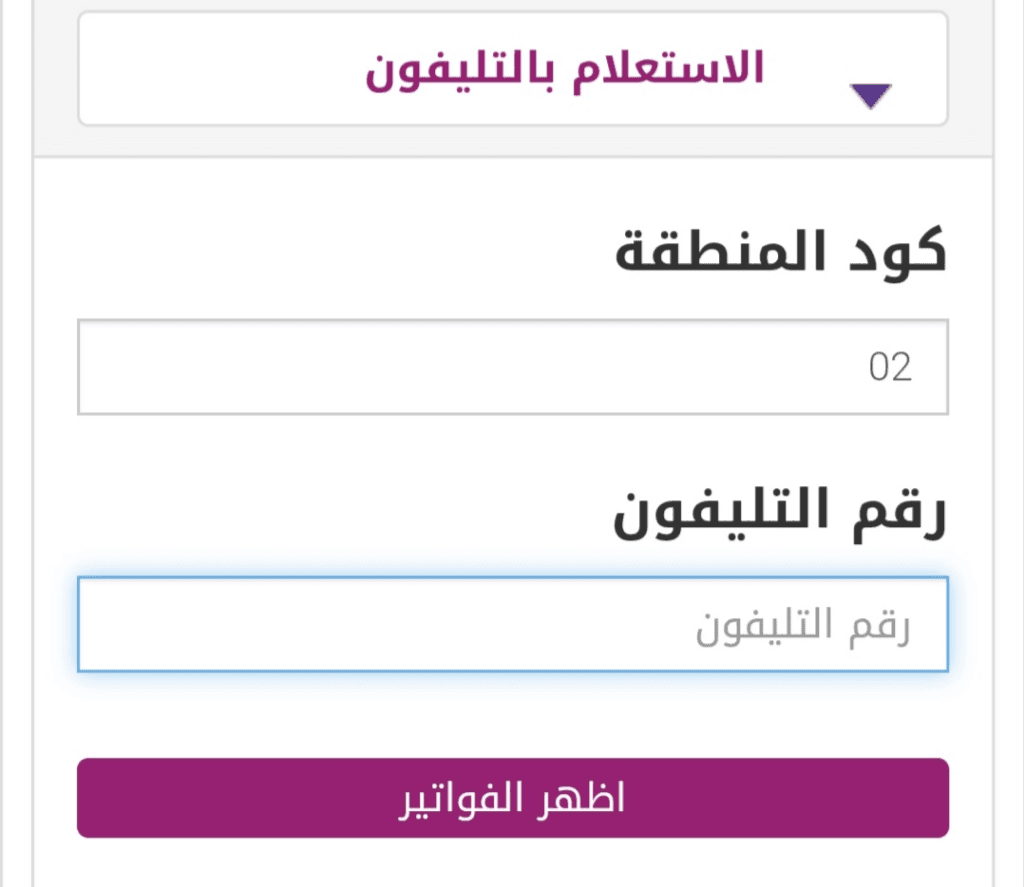The image size is (1024, 887).
Task: Click the left empty part of area code field
Action: [250, 367]
